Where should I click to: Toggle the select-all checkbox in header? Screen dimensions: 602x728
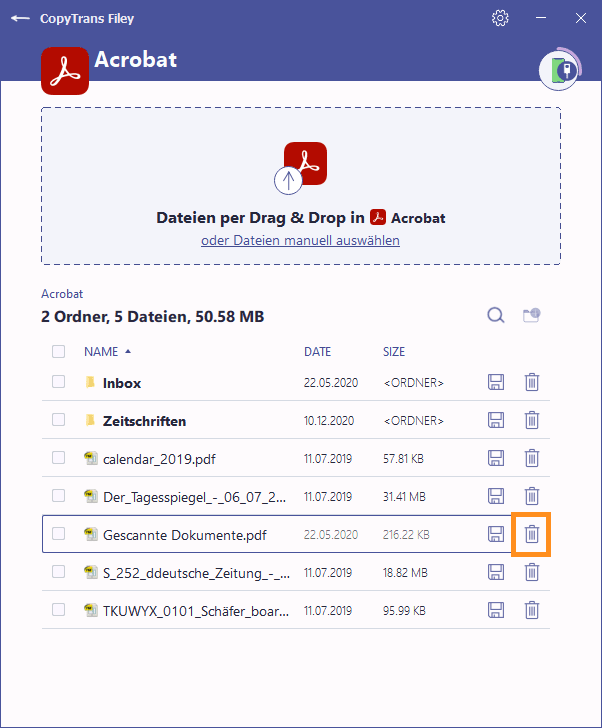point(58,351)
